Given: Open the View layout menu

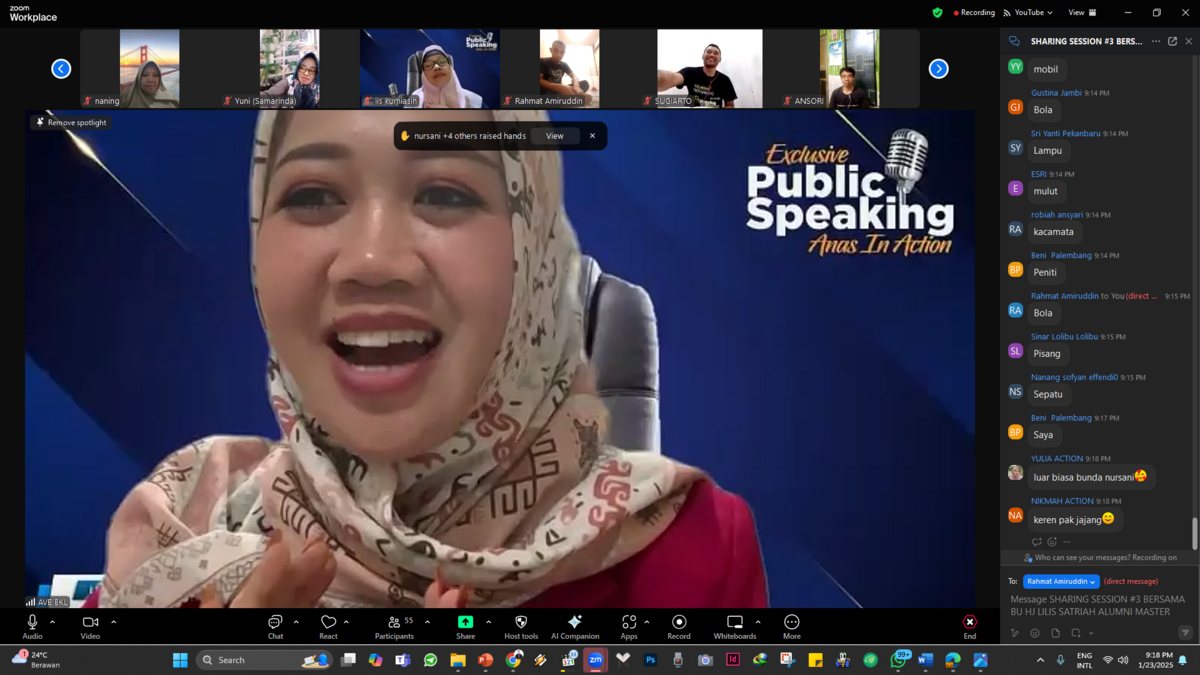Looking at the screenshot, I should [x=1082, y=13].
